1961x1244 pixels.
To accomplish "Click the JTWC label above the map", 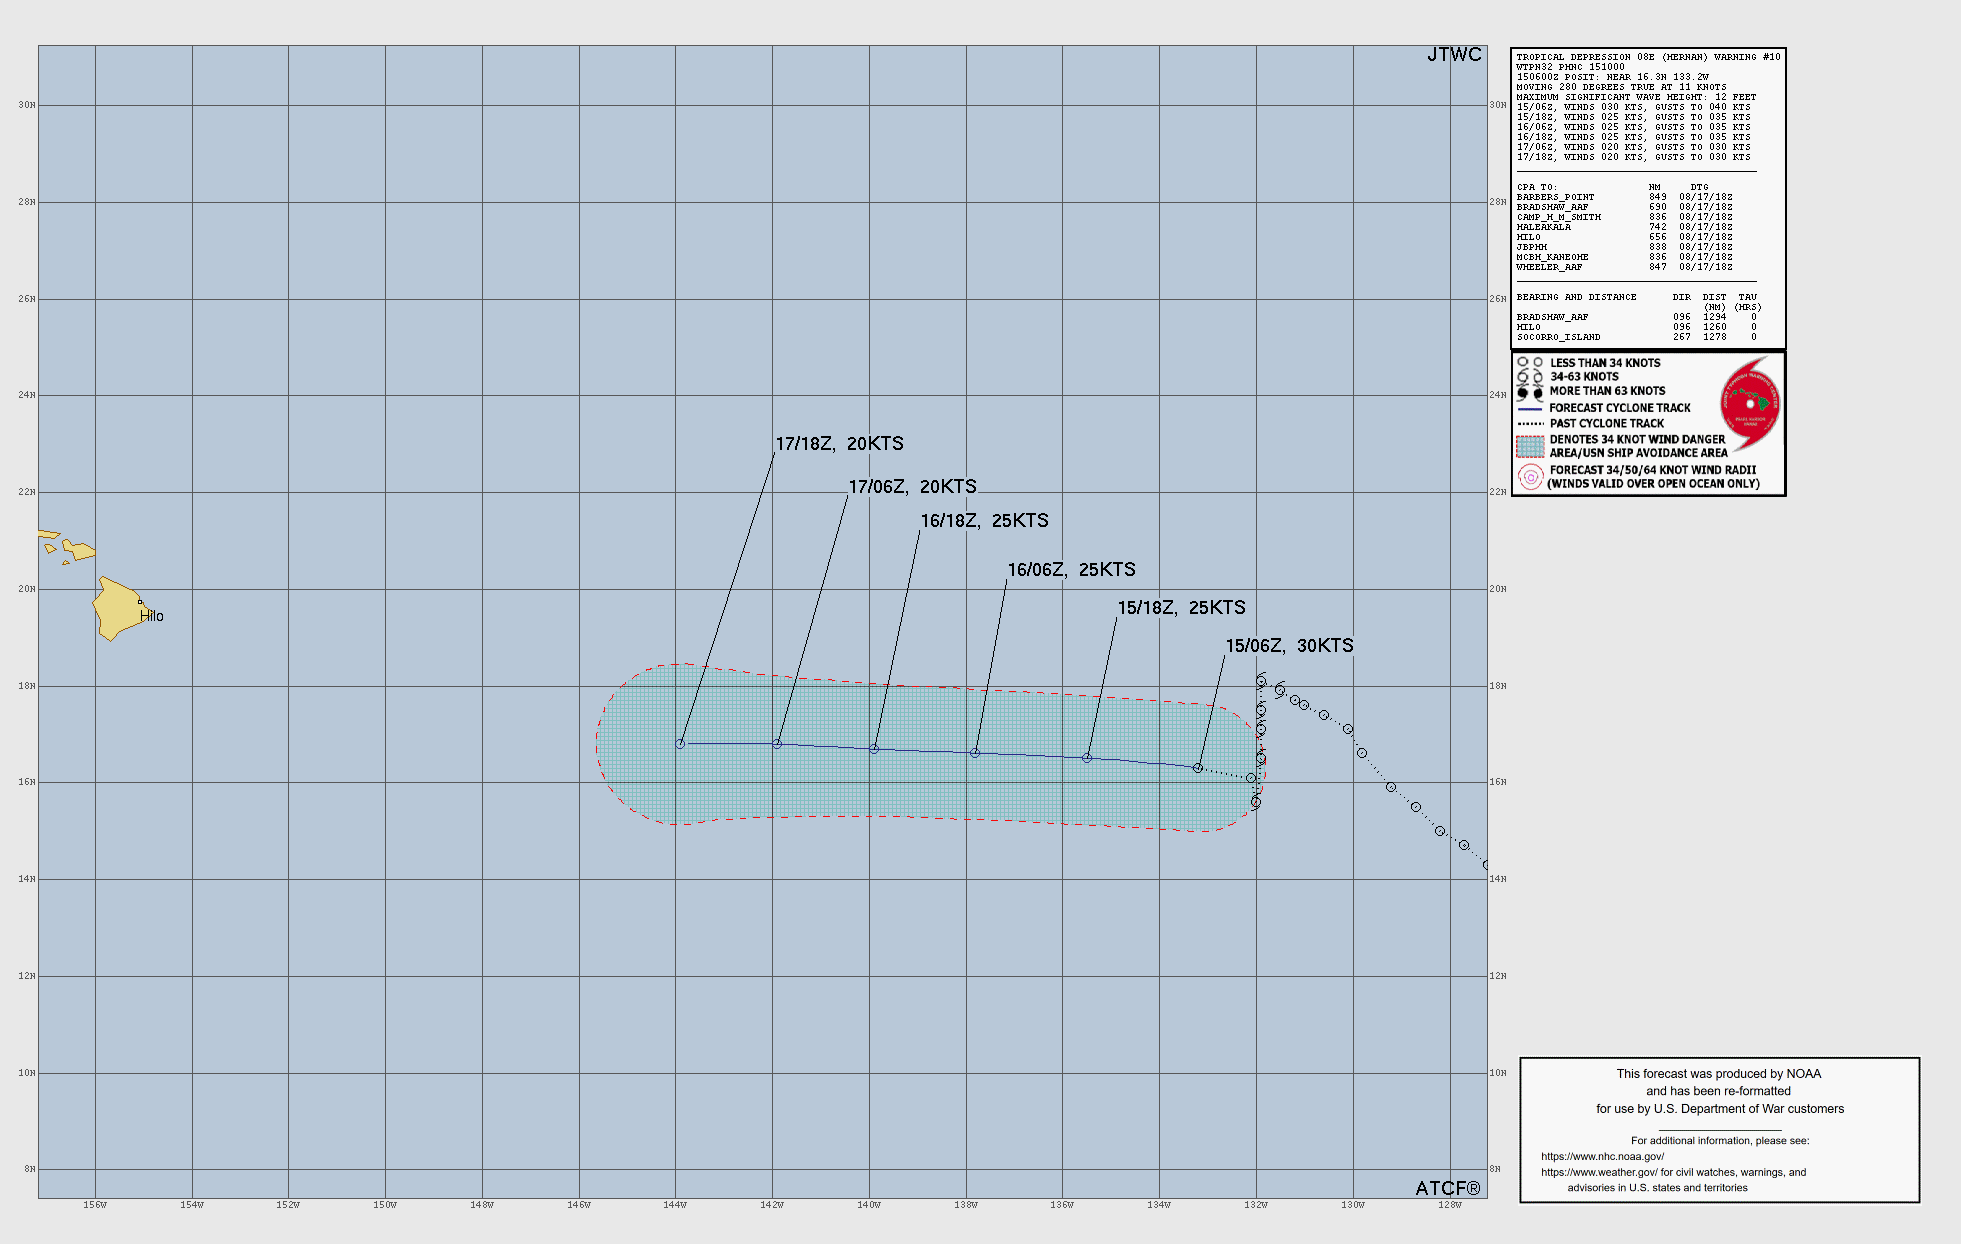I will [1454, 55].
